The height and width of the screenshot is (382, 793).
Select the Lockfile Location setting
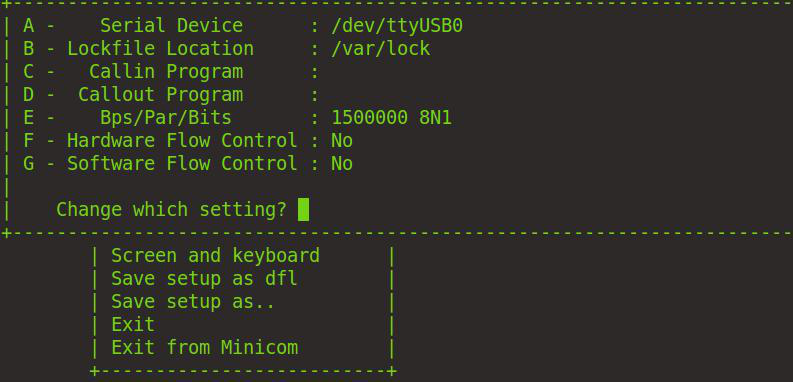pos(227,49)
